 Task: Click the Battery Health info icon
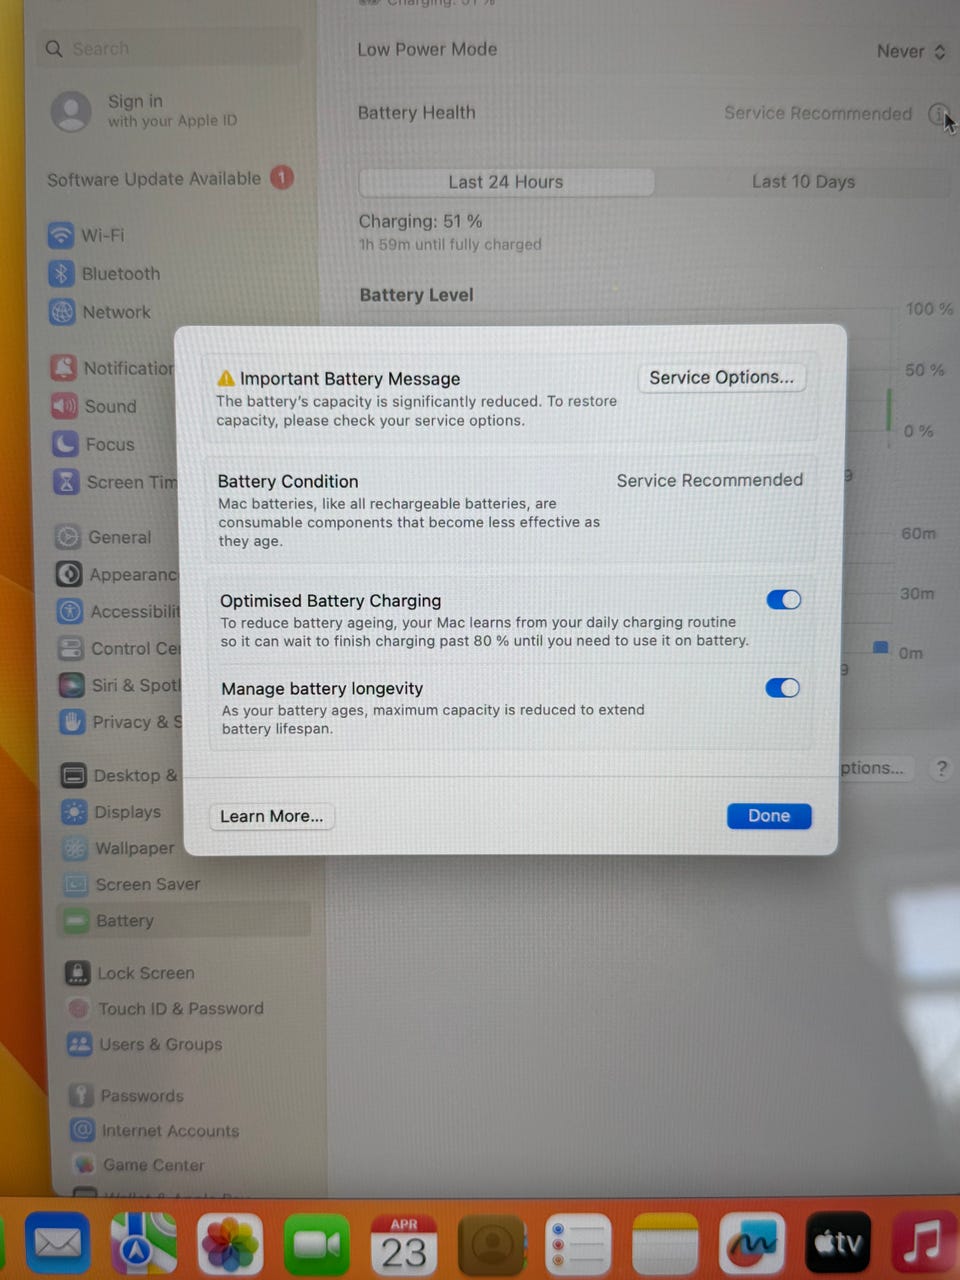click(x=938, y=114)
